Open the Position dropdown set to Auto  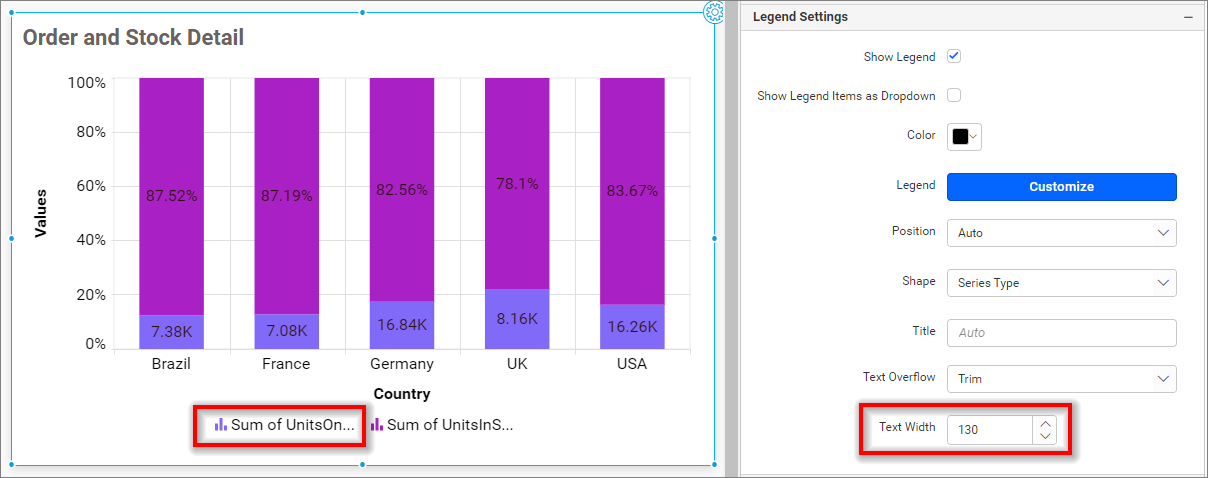point(1062,233)
